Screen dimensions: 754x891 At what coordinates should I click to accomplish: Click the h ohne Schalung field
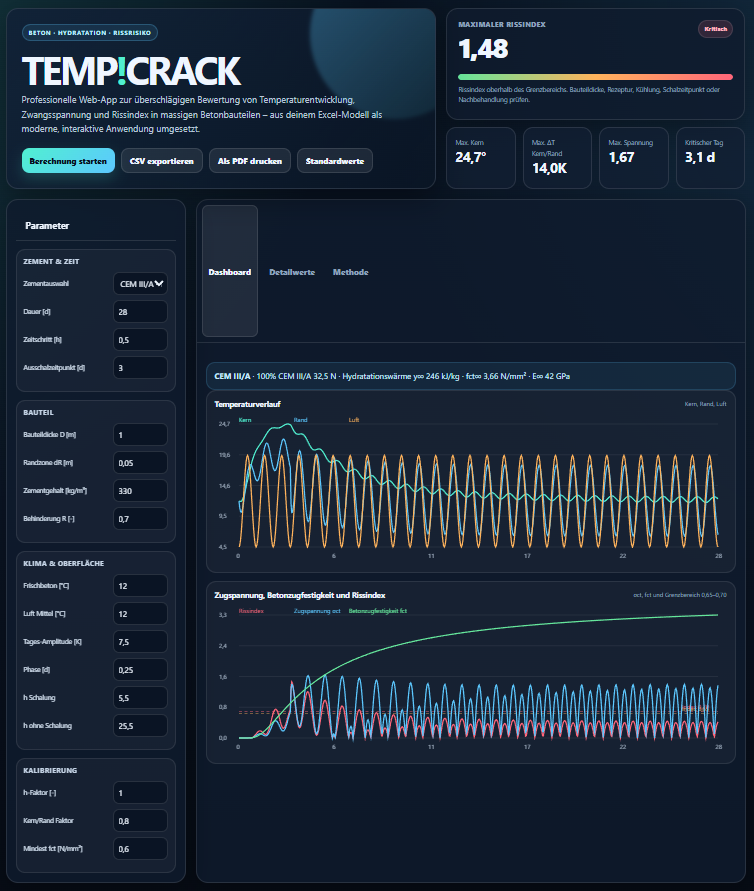140,726
